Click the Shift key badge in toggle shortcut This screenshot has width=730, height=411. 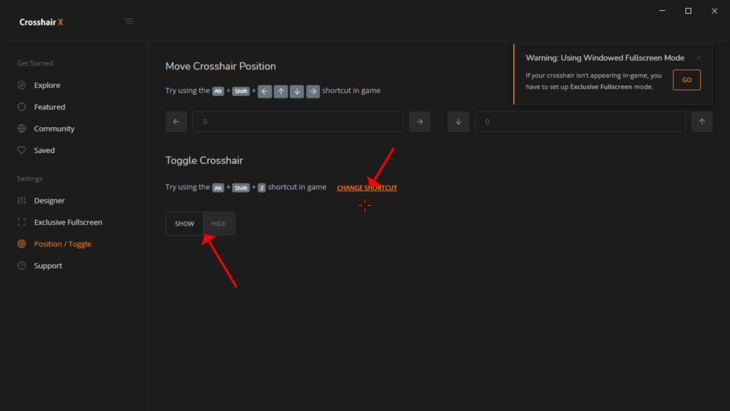[x=241, y=188]
